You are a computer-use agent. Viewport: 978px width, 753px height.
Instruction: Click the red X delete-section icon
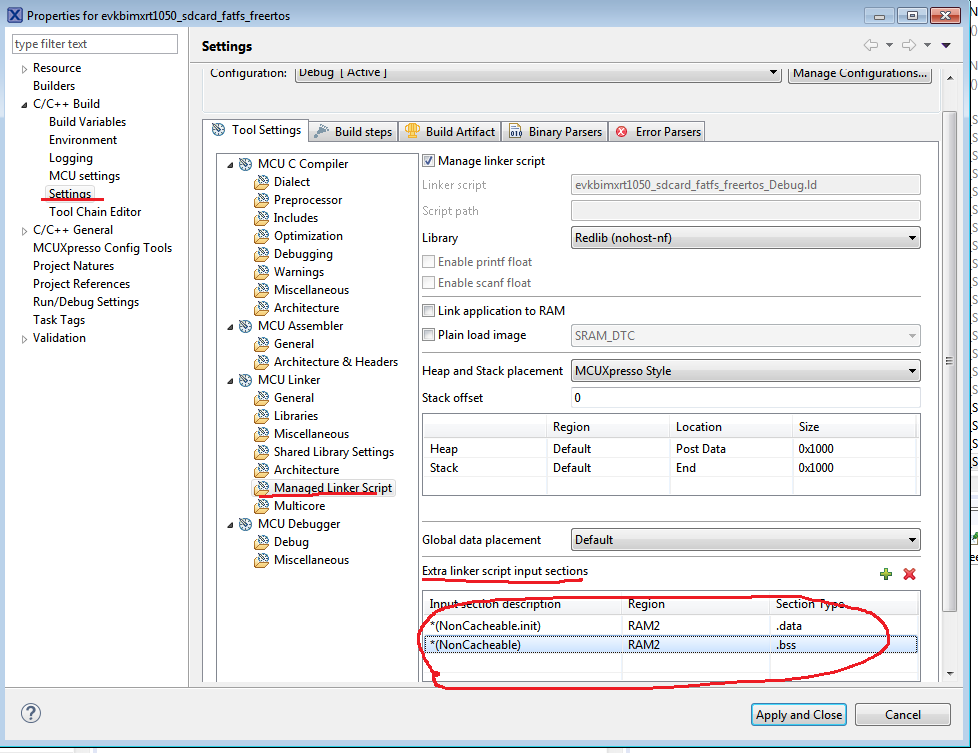point(909,574)
